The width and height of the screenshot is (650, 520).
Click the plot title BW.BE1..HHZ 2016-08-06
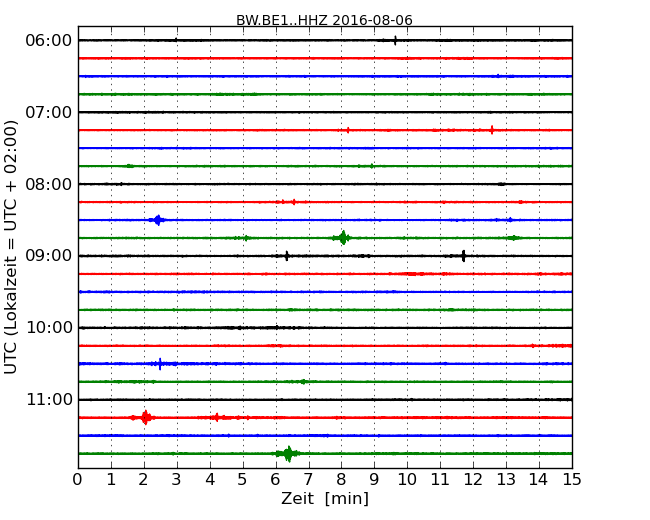click(x=324, y=20)
